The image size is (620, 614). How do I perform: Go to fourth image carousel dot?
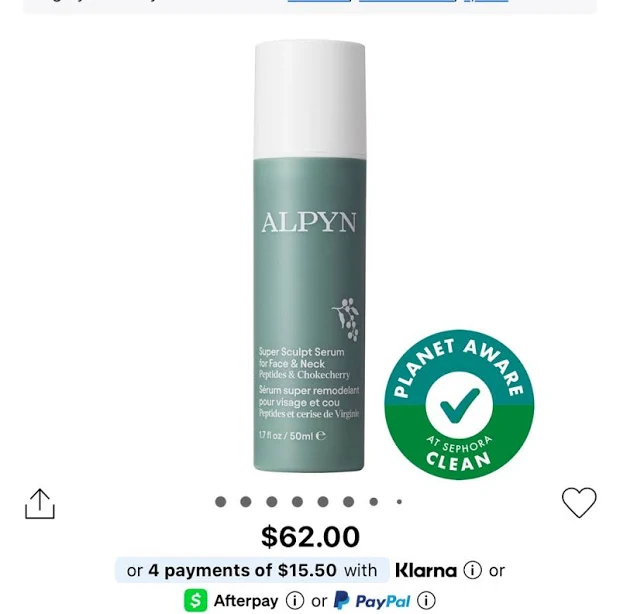(297, 502)
